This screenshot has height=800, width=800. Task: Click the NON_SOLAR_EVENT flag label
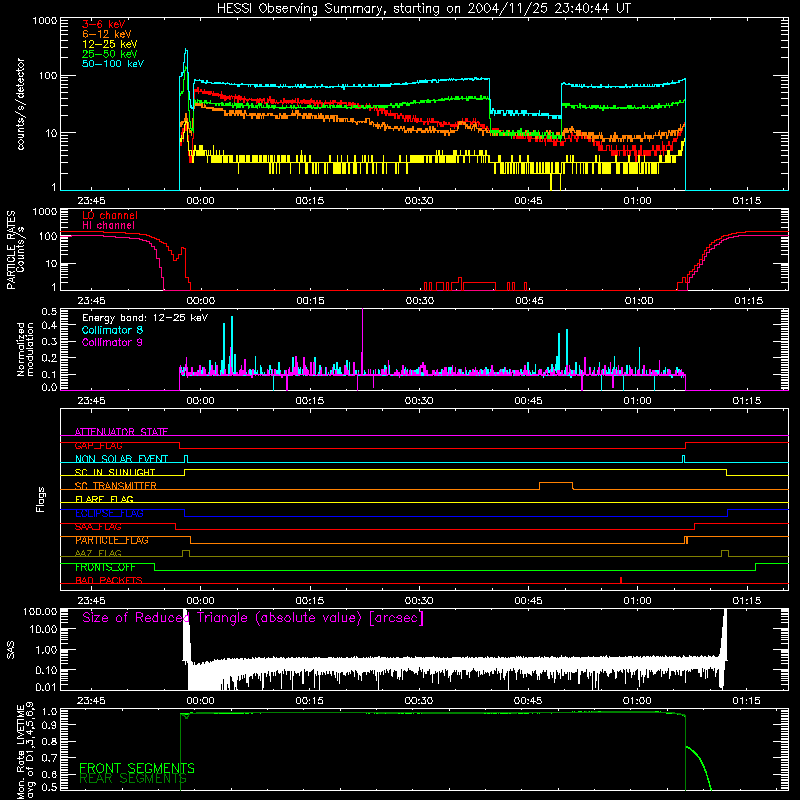click(121, 459)
